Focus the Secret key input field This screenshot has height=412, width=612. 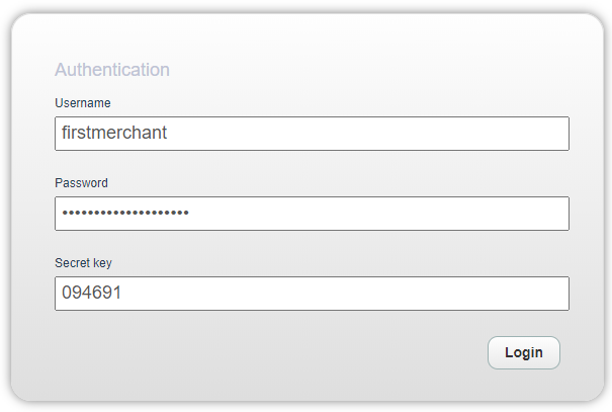tap(311, 293)
